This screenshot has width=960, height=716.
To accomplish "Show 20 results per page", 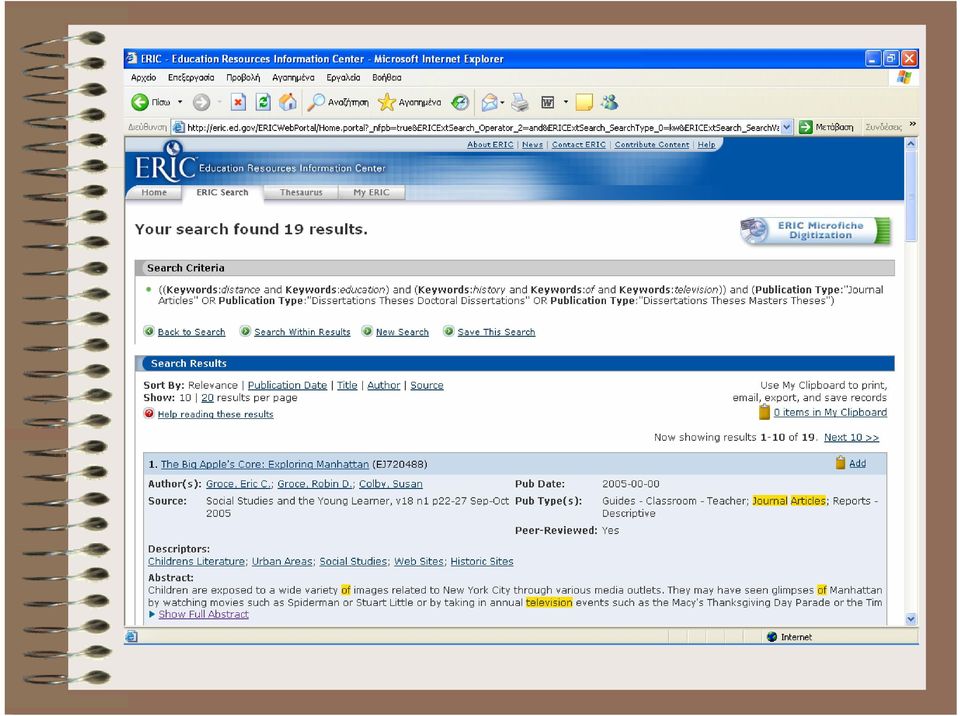I will click(x=208, y=398).
